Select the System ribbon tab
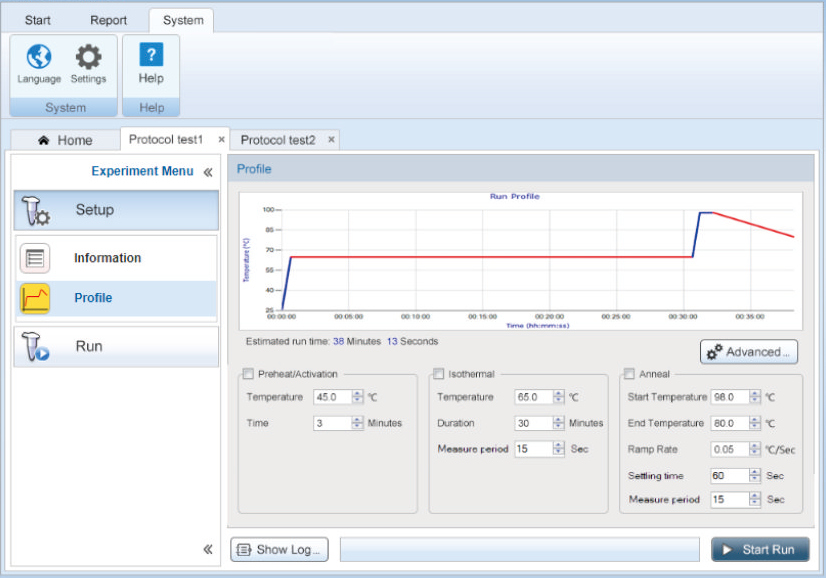826x578 pixels. (x=183, y=20)
